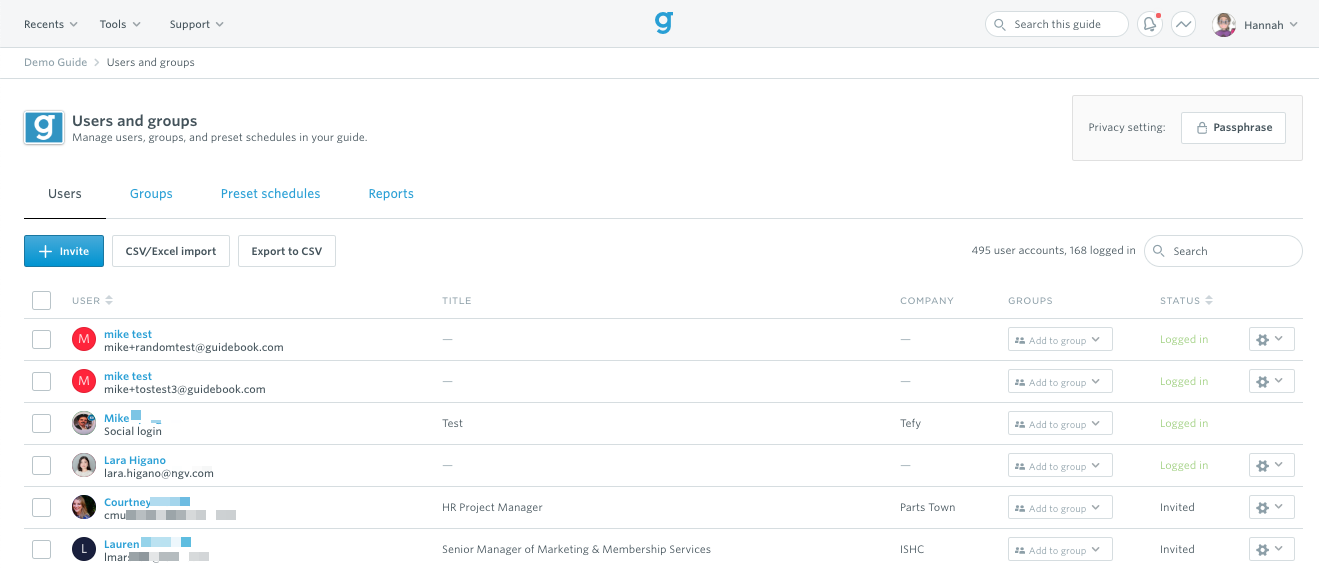Image resolution: width=1319 pixels, height=570 pixels.
Task: Expand the Tools menu
Action: click(120, 24)
